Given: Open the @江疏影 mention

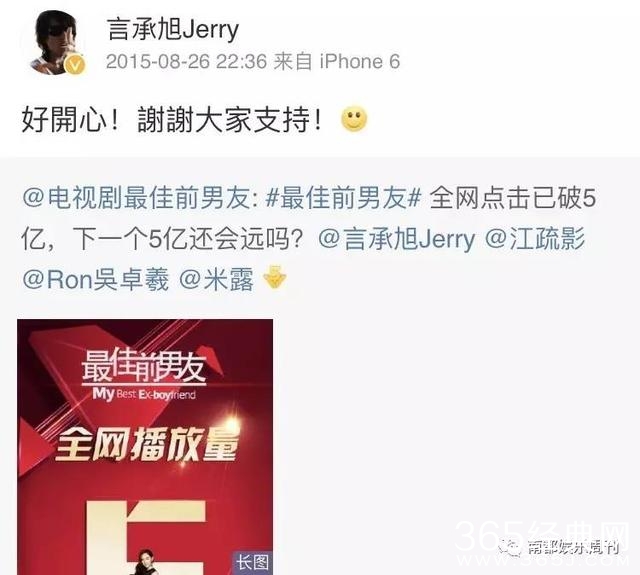Looking at the screenshot, I should coord(535,239).
